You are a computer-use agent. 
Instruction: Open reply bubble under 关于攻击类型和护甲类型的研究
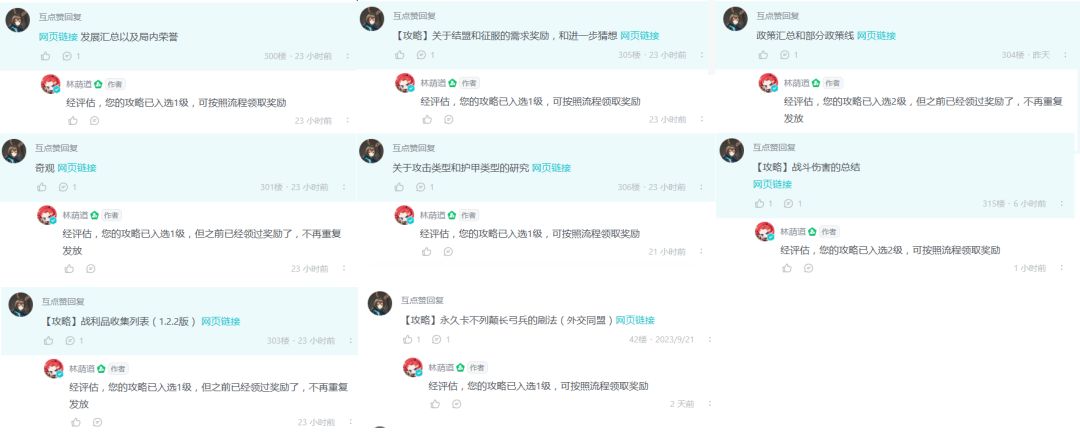[x=421, y=187]
